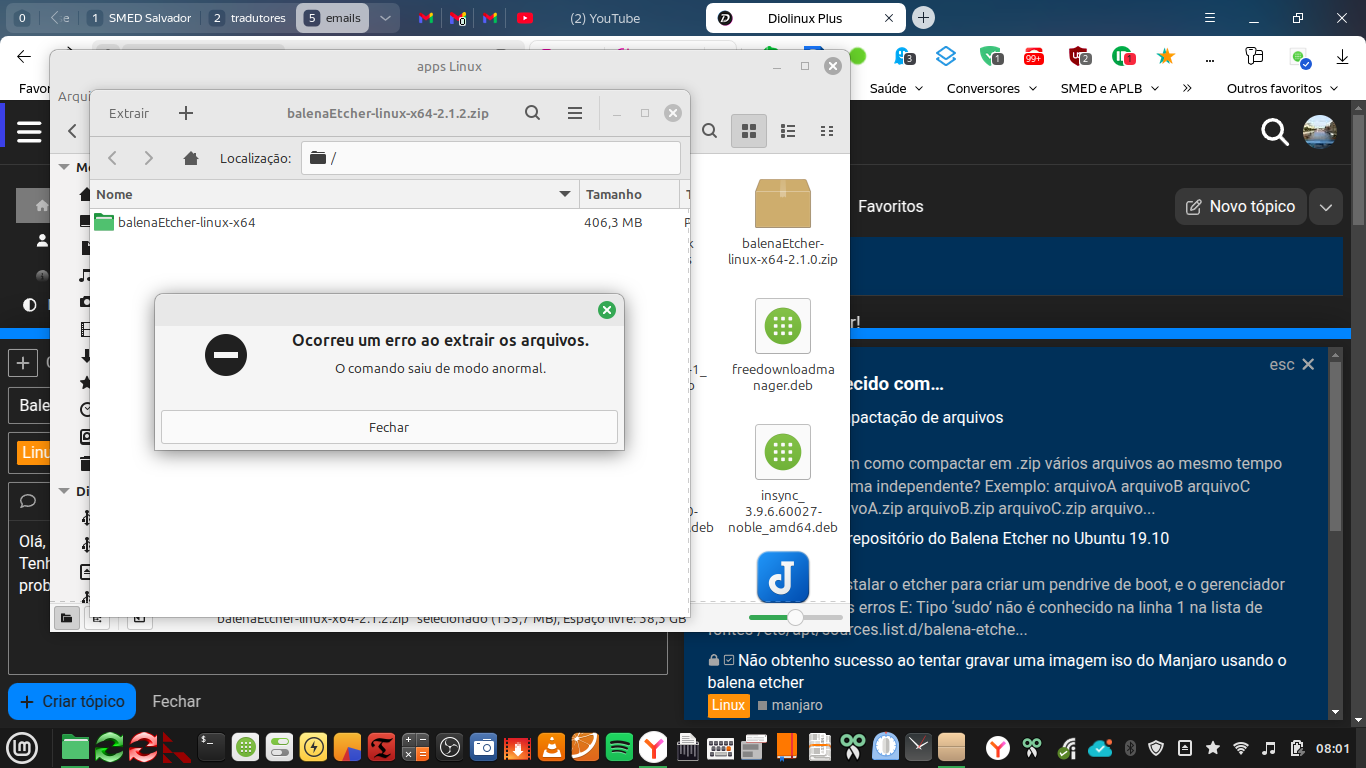1366x768 pixels.
Task: Open Yandex browser in panel
Action: pyautogui.click(x=653, y=746)
